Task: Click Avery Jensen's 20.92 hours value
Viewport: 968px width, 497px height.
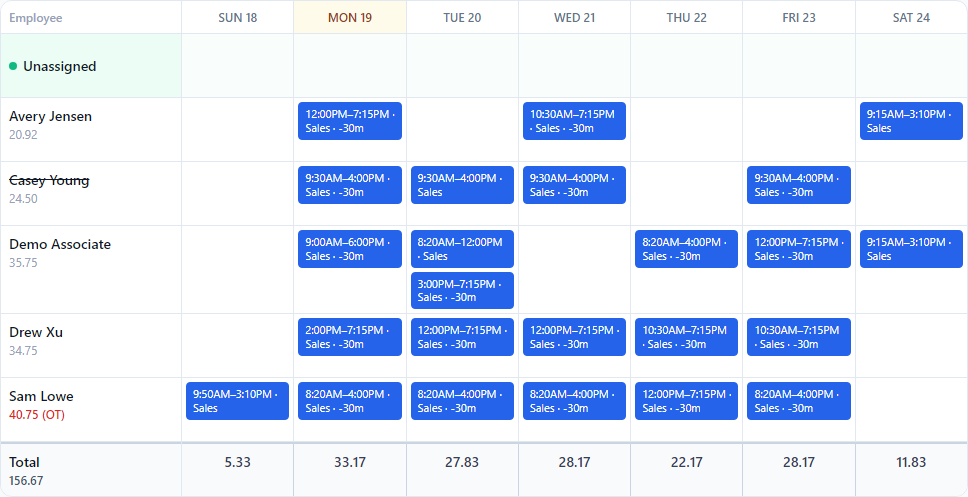Action: (23, 135)
